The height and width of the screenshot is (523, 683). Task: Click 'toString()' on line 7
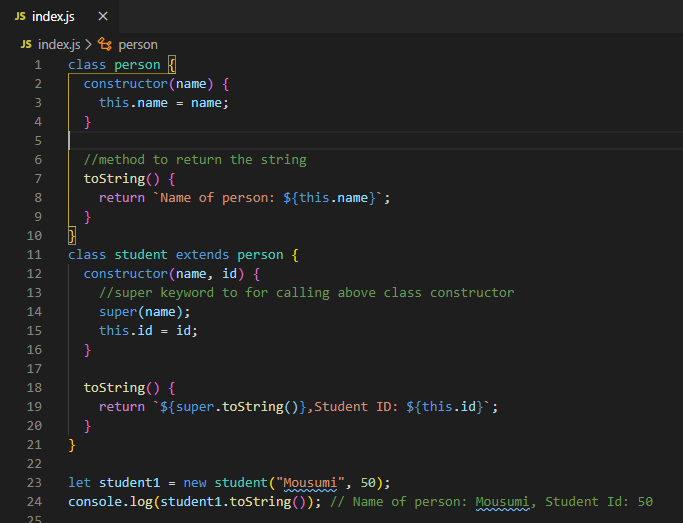click(122, 179)
